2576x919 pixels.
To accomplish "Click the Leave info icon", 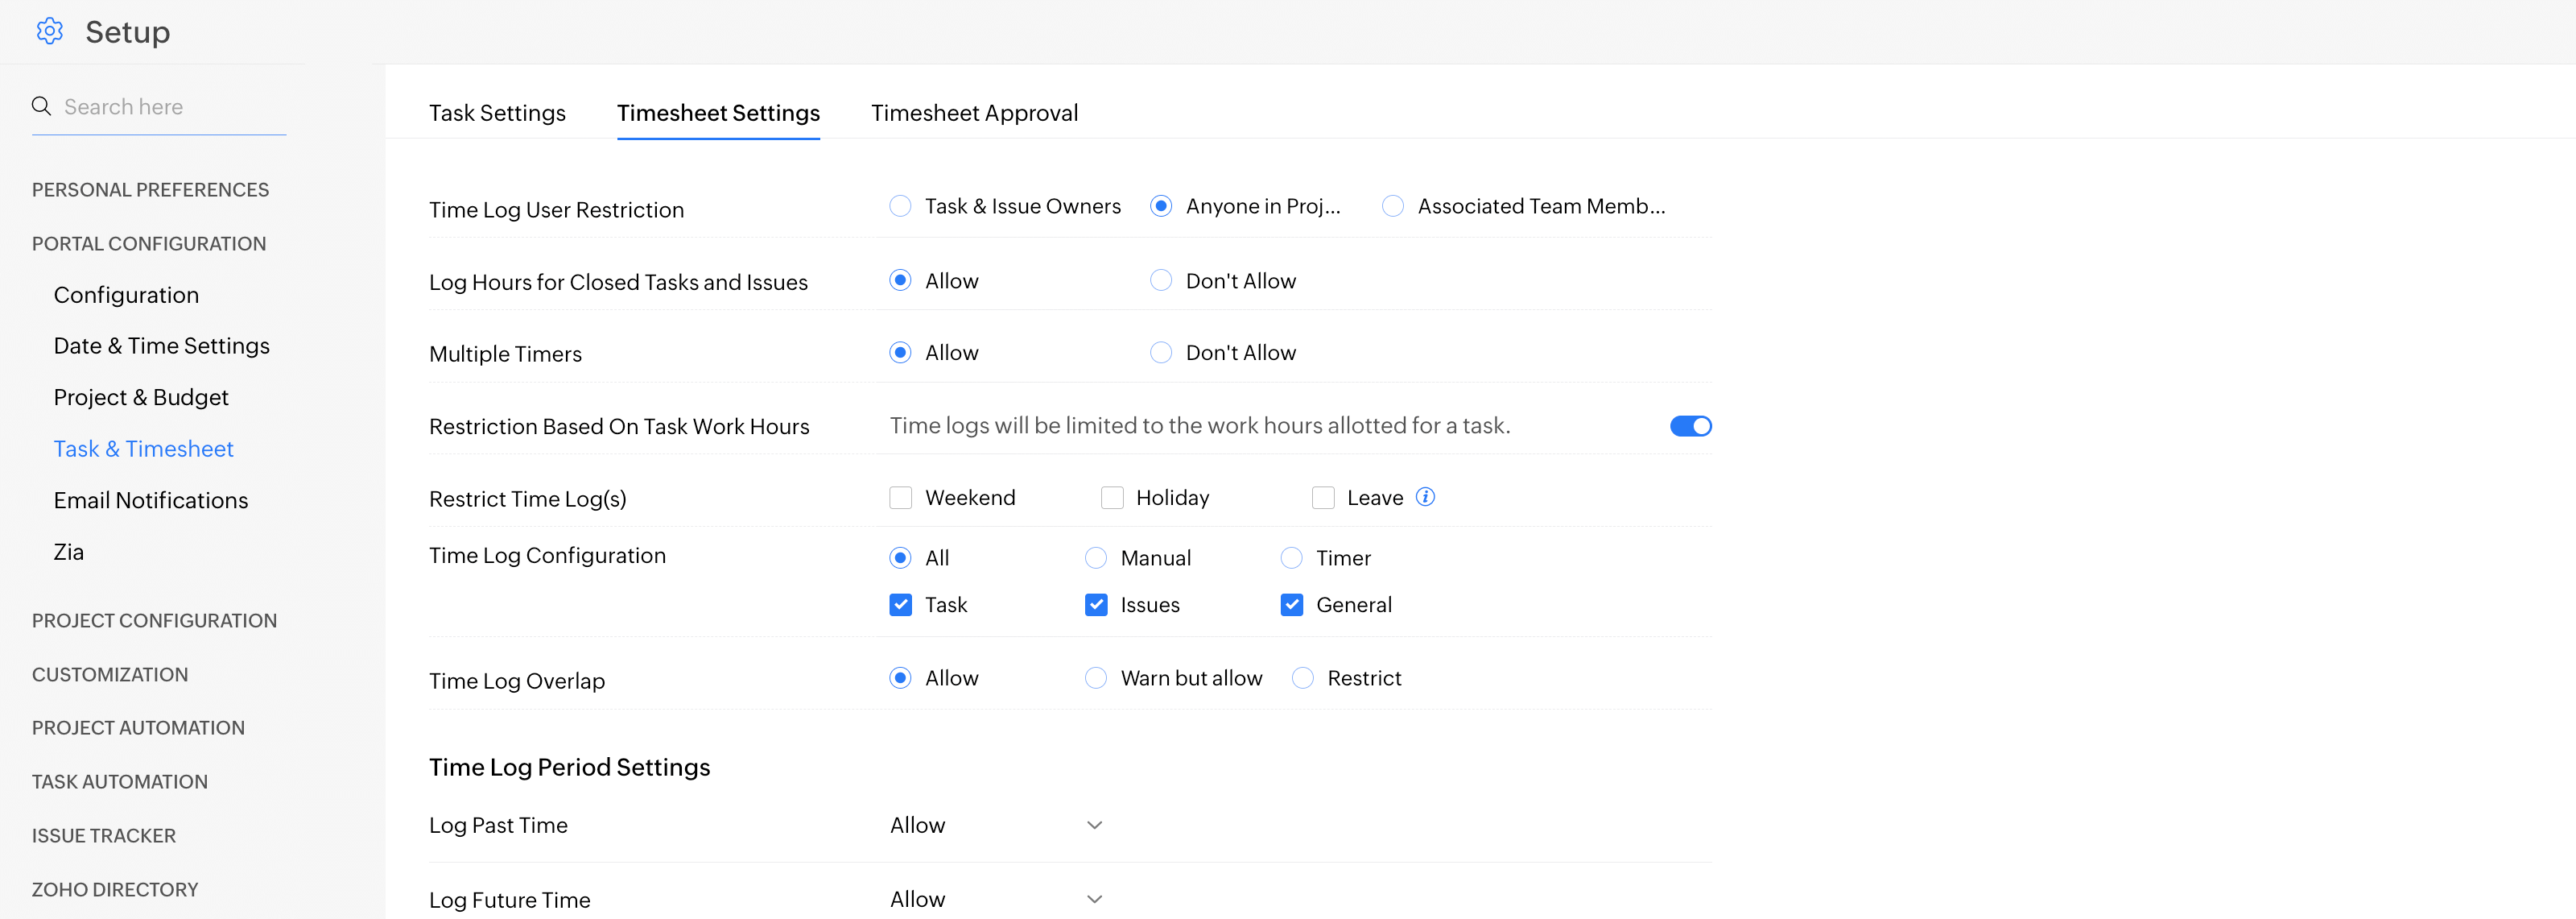I will (x=1425, y=497).
